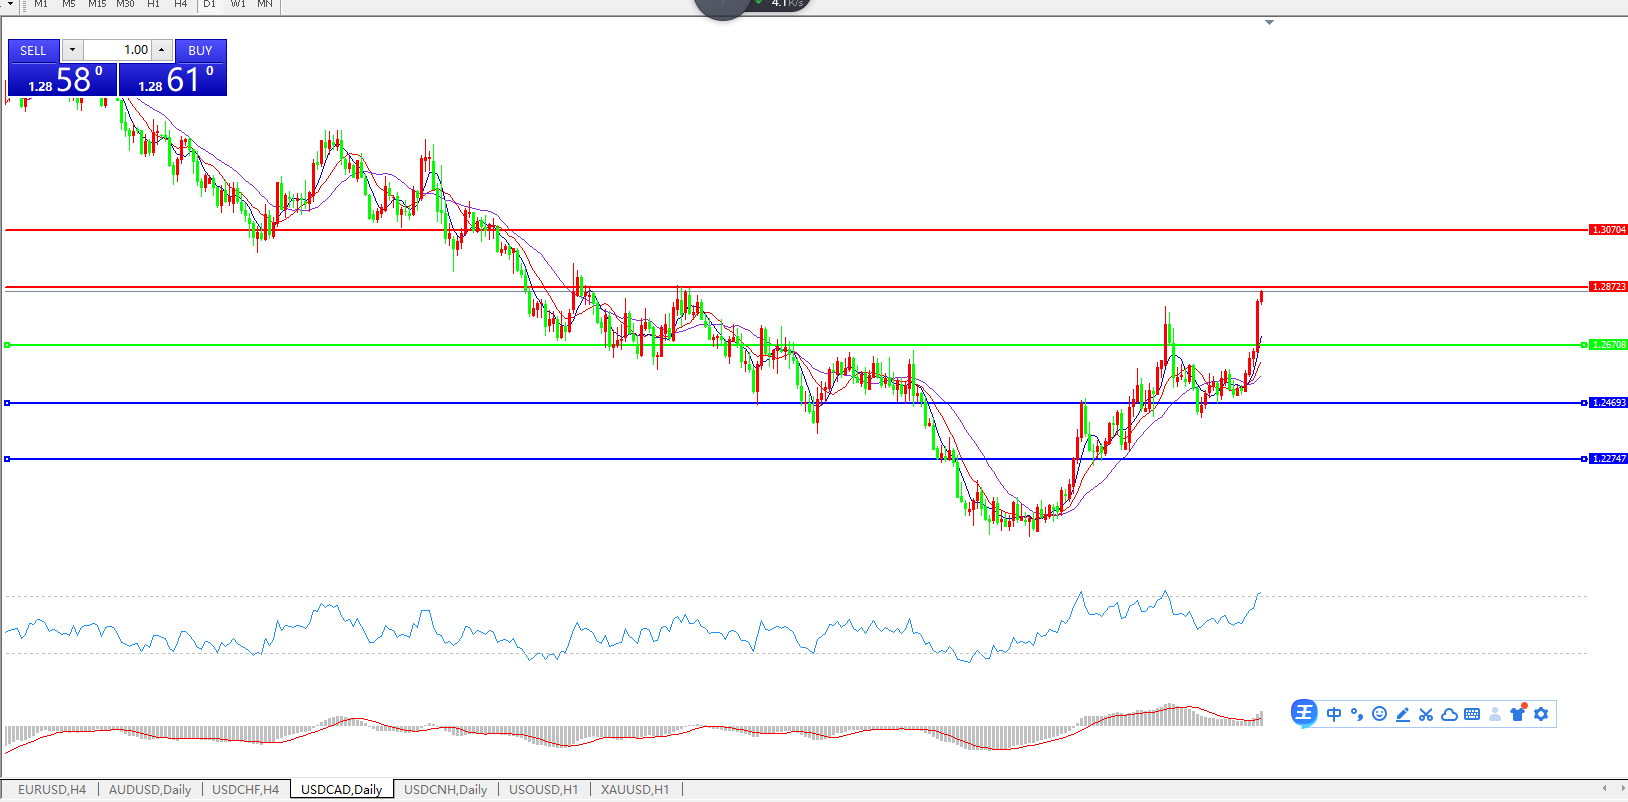This screenshot has height=802, width=1628.
Task: Click the cloud icon in IME toolbar
Action: coord(1449,714)
